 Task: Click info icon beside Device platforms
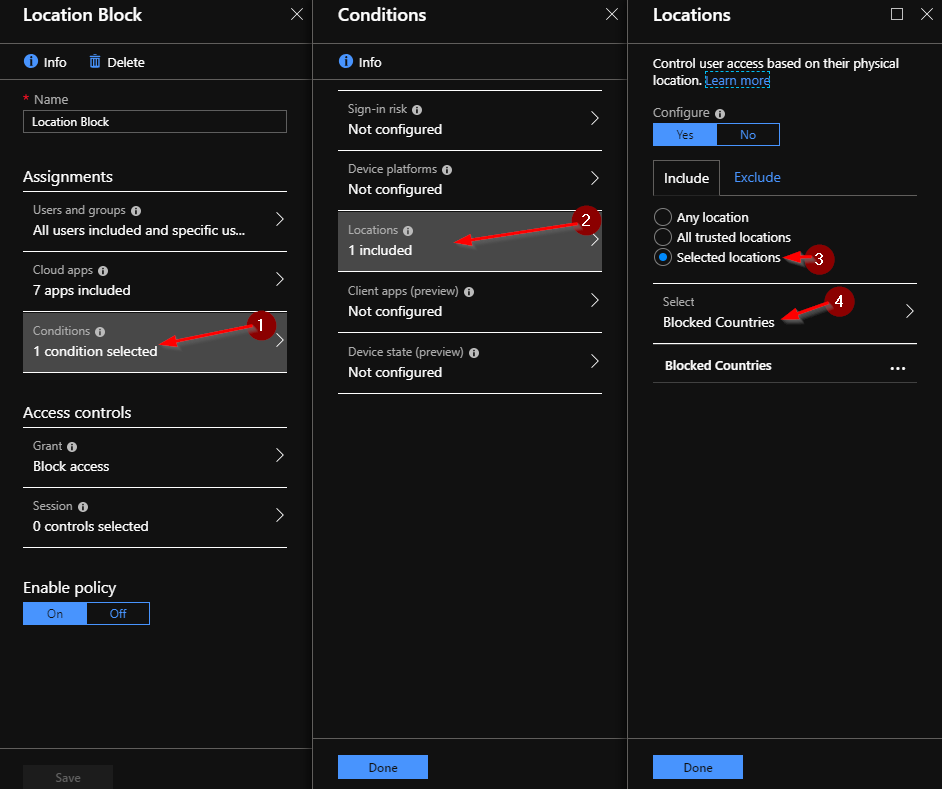pyautogui.click(x=447, y=170)
